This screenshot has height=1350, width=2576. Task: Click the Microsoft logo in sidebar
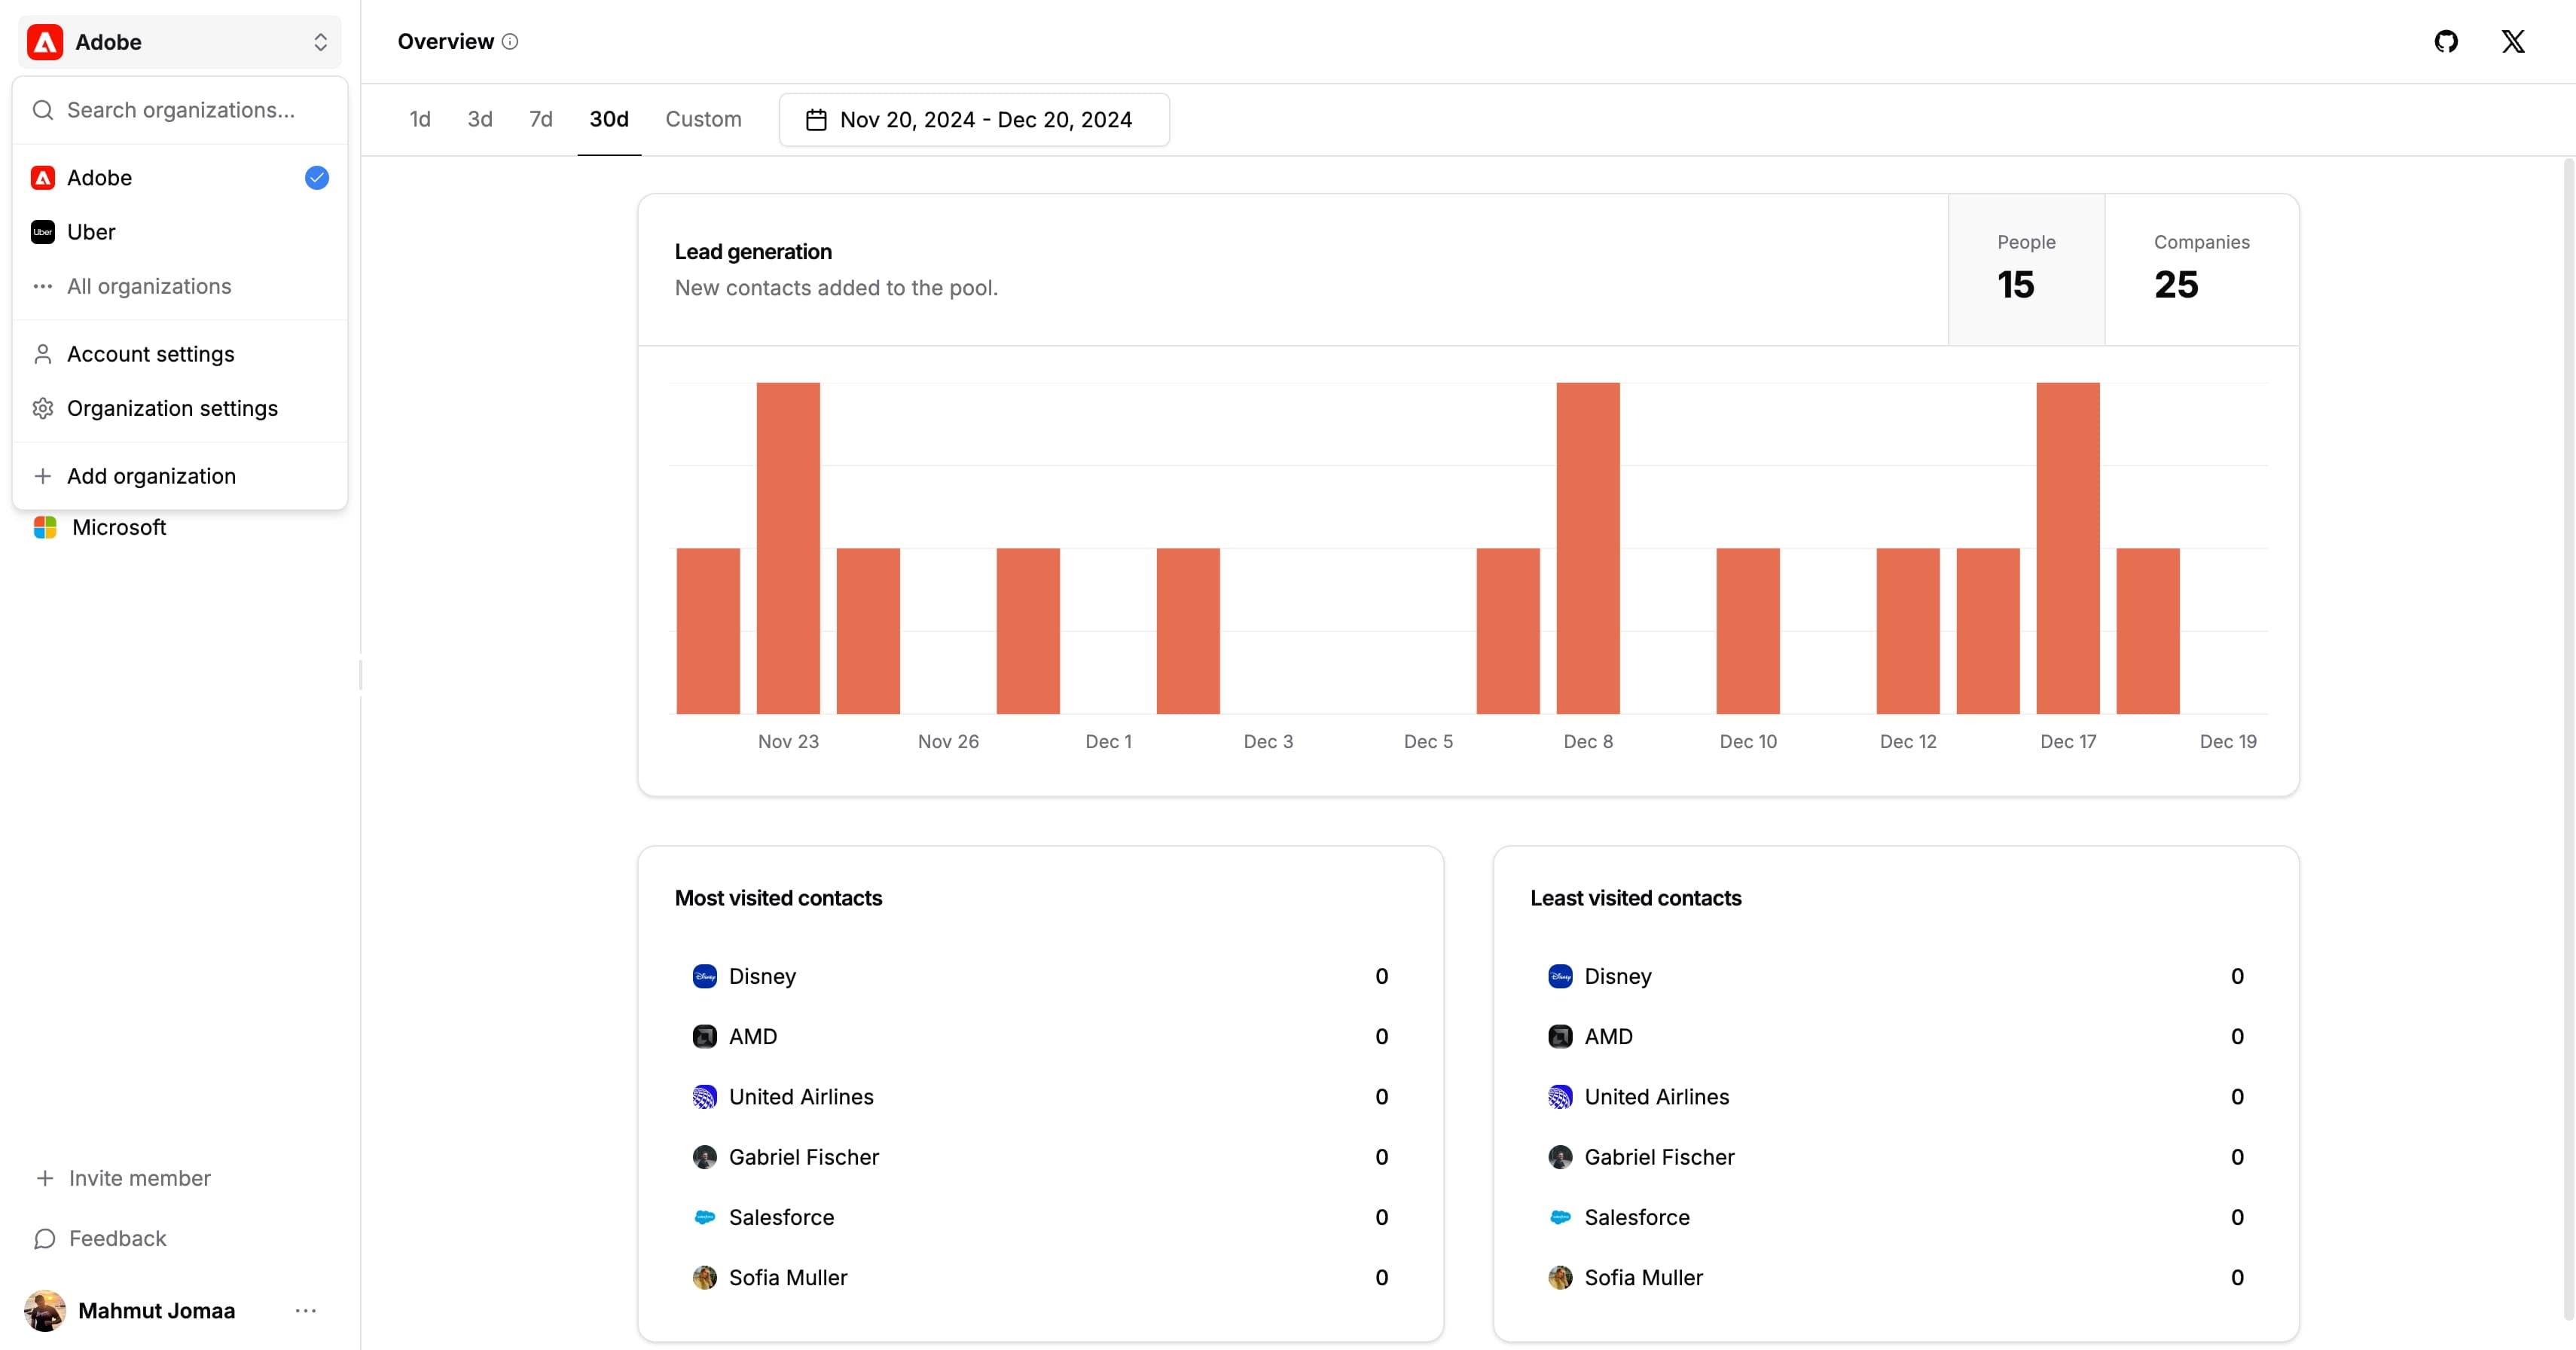point(45,527)
